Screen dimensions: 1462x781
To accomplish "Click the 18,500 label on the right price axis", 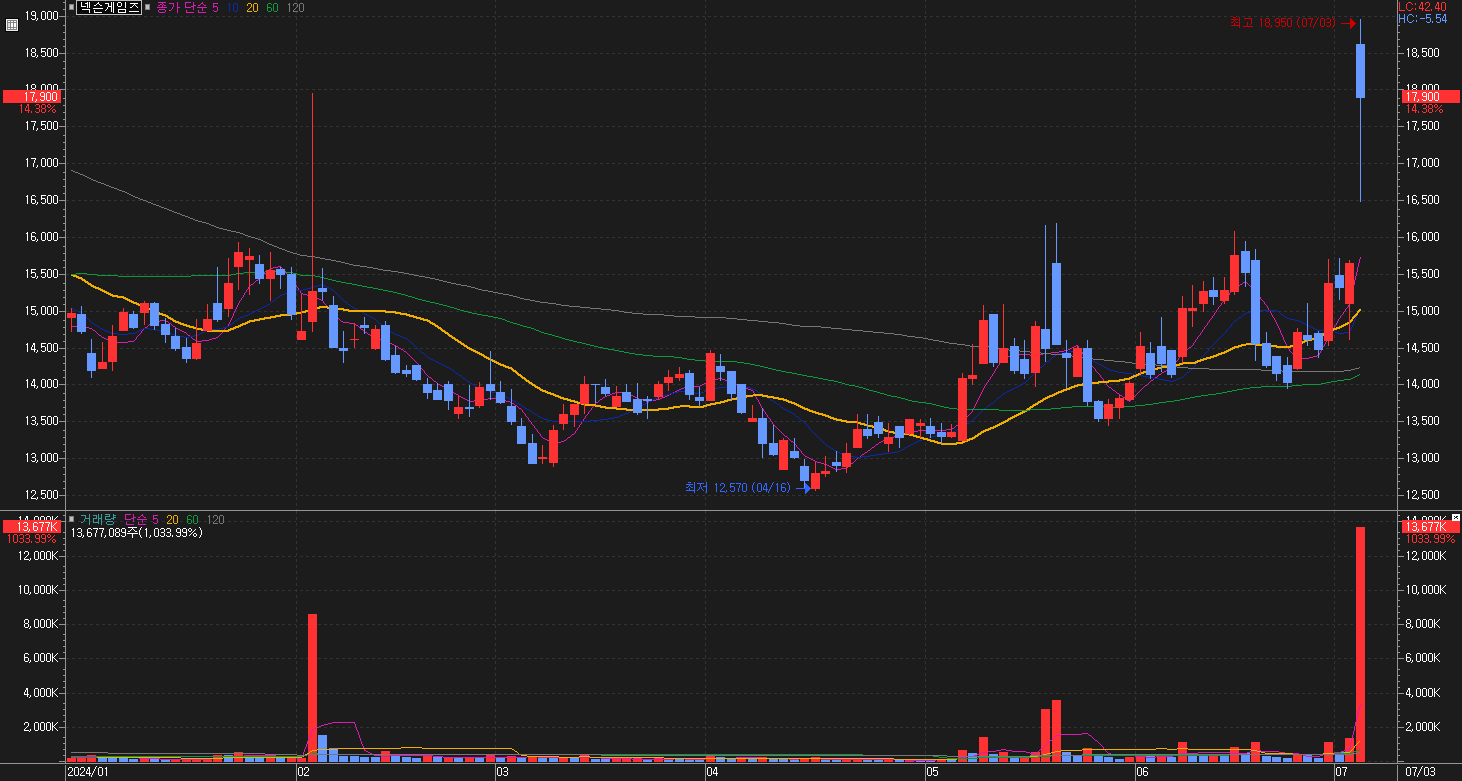I will point(1422,53).
